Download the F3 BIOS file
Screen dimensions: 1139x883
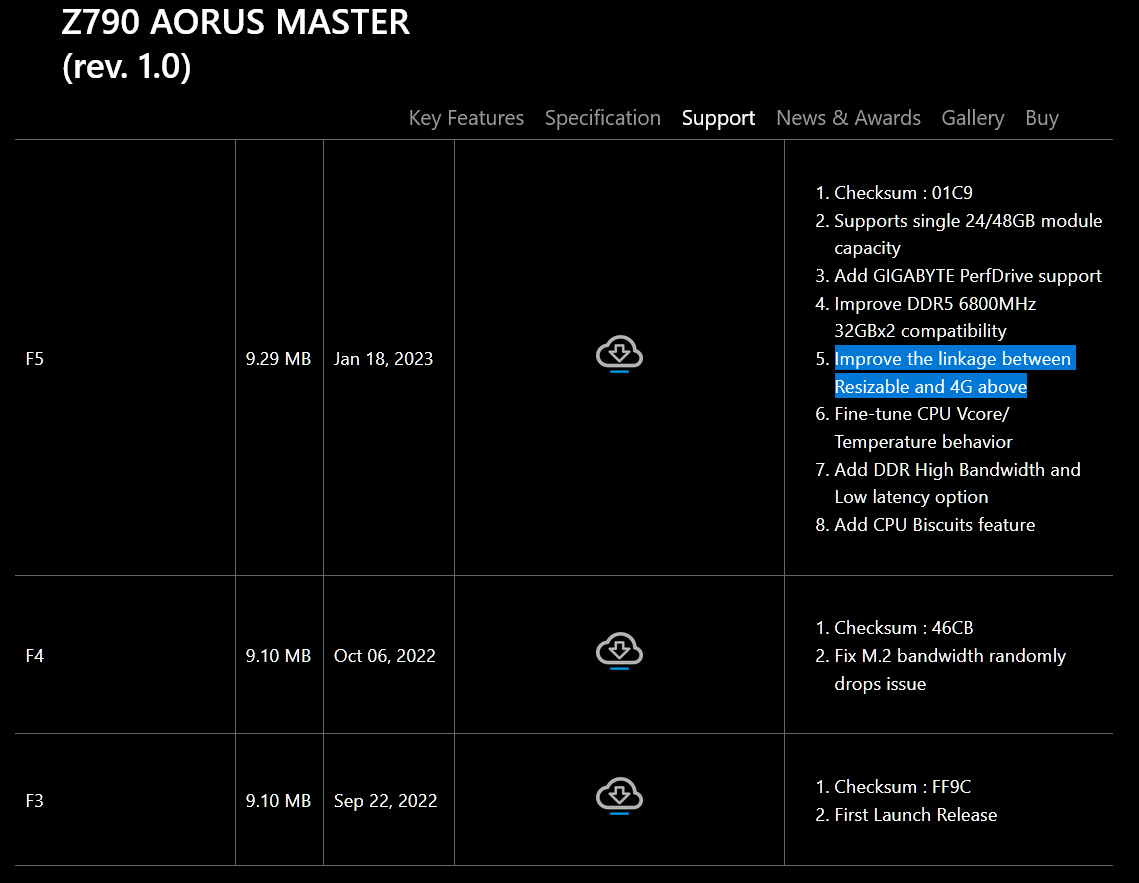[x=619, y=796]
